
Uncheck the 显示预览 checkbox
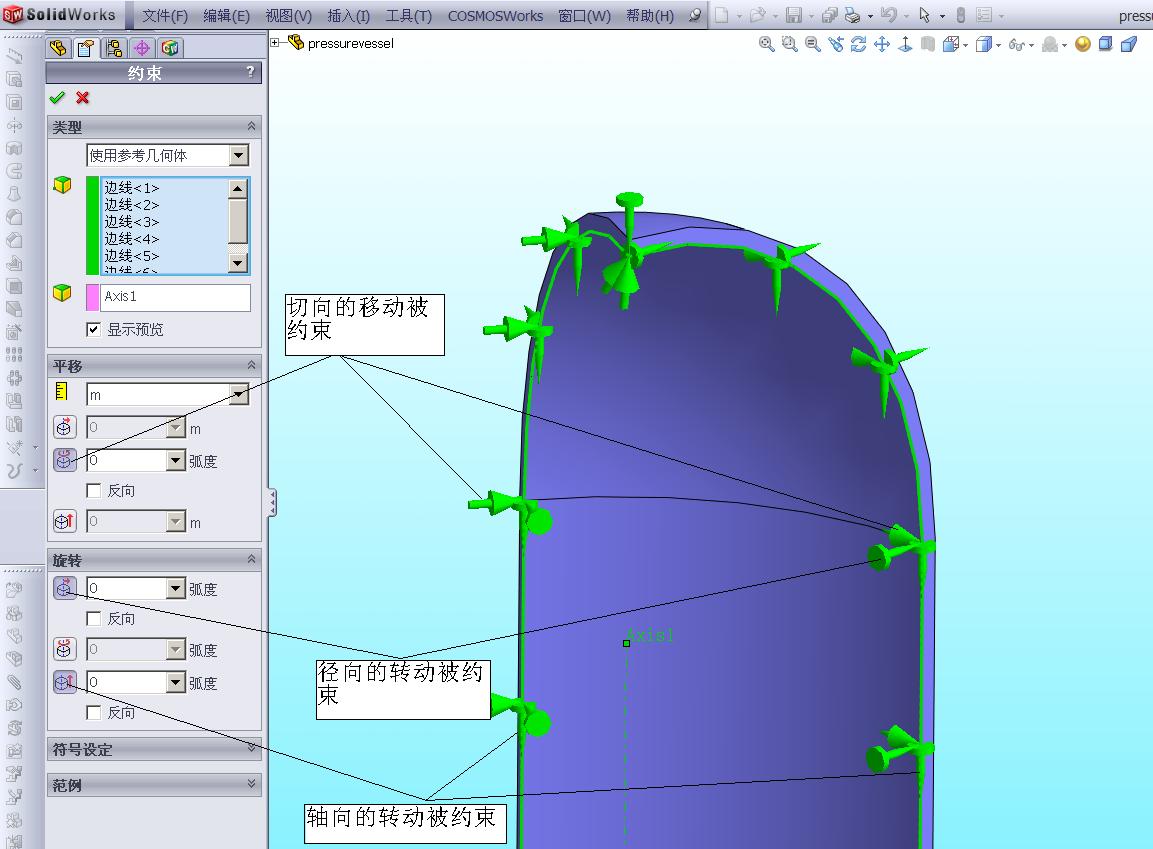93,329
